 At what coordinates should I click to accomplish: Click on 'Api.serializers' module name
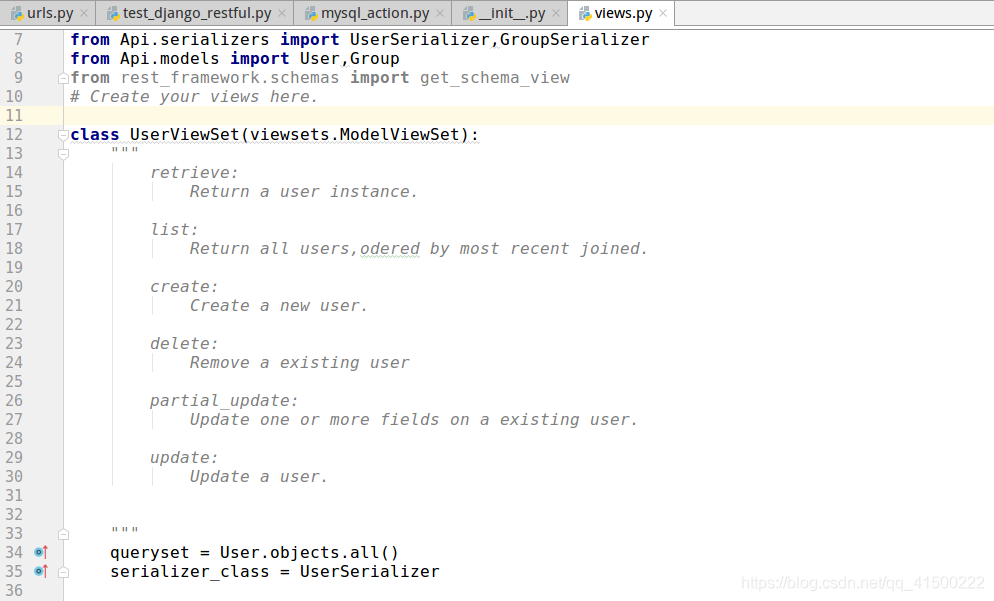tap(195, 39)
